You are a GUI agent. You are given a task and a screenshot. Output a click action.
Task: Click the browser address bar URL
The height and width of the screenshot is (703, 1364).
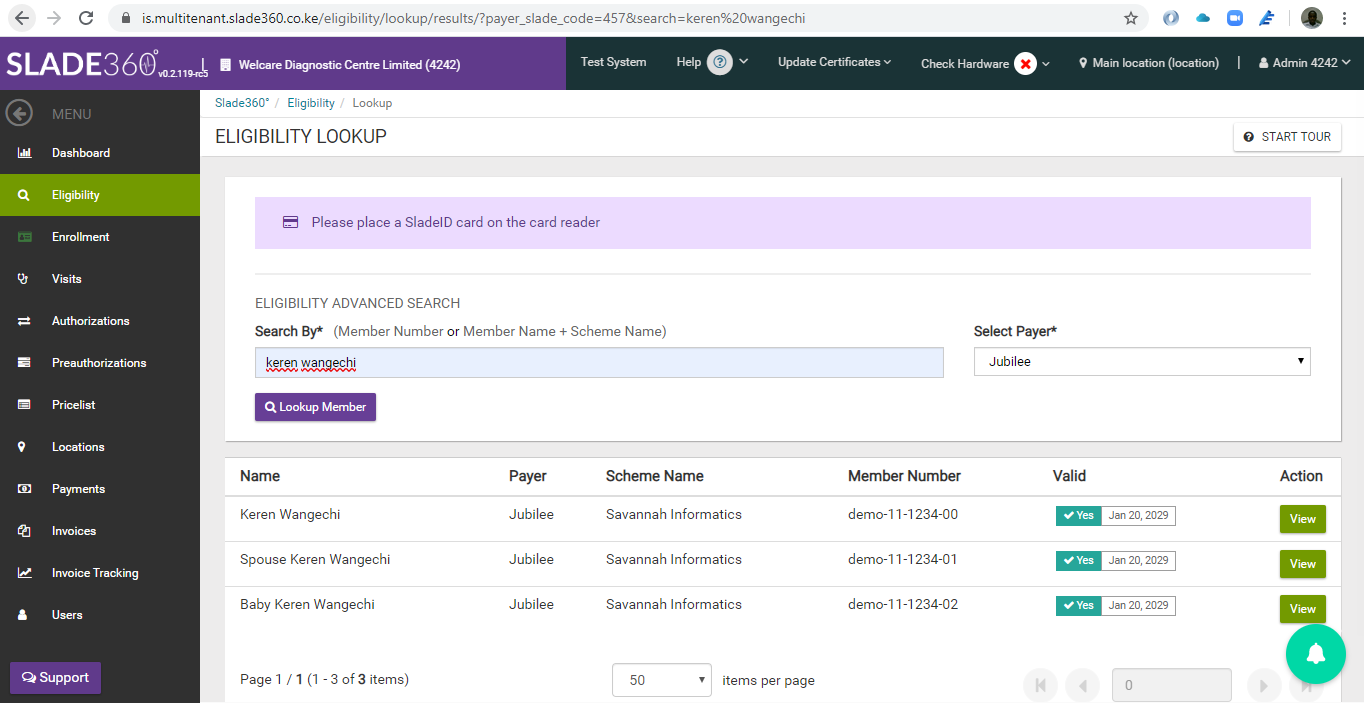[473, 18]
